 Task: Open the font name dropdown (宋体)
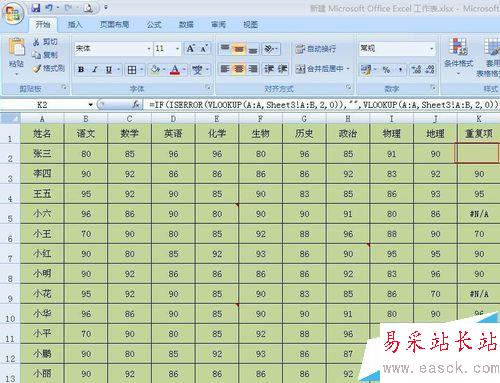tap(149, 49)
